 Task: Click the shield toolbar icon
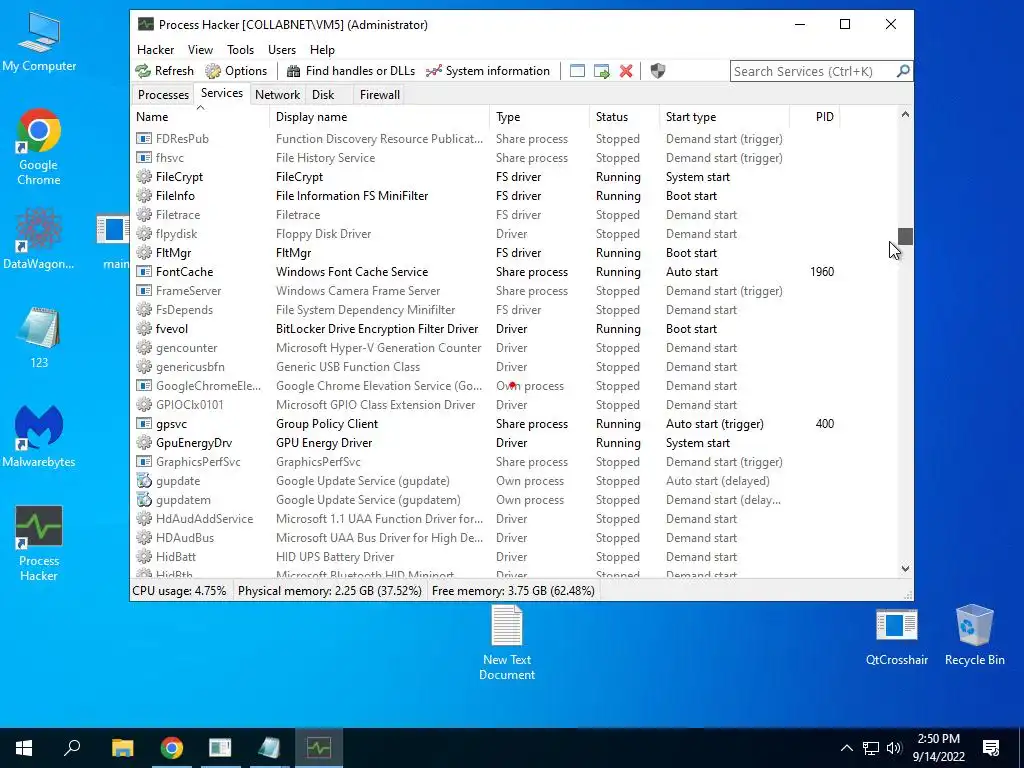point(658,71)
